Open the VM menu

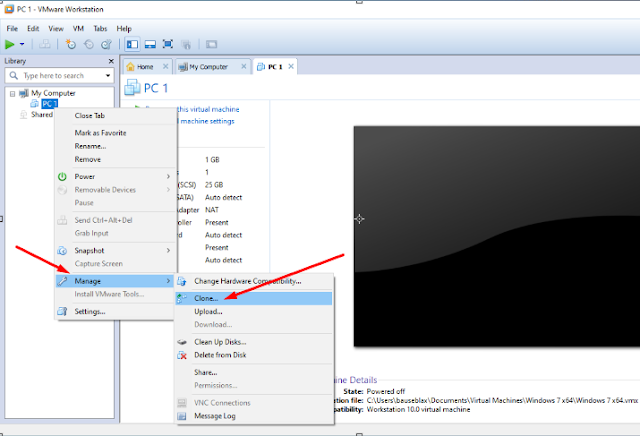pyautogui.click(x=78, y=29)
